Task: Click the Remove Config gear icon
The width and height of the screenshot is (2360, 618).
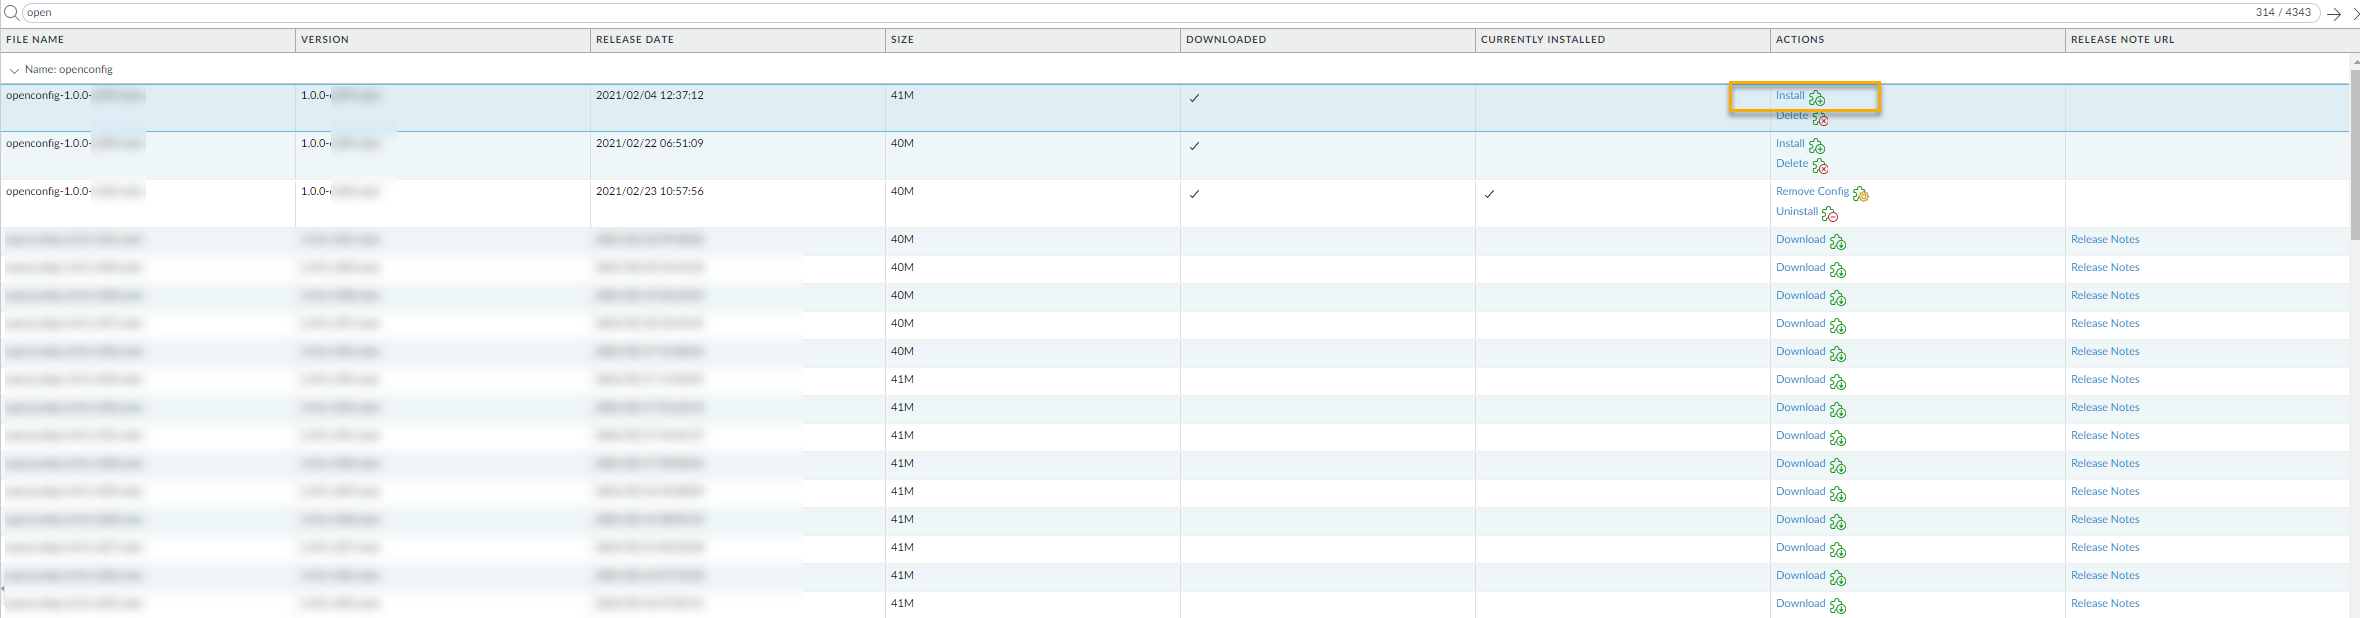Action: 1861,194
